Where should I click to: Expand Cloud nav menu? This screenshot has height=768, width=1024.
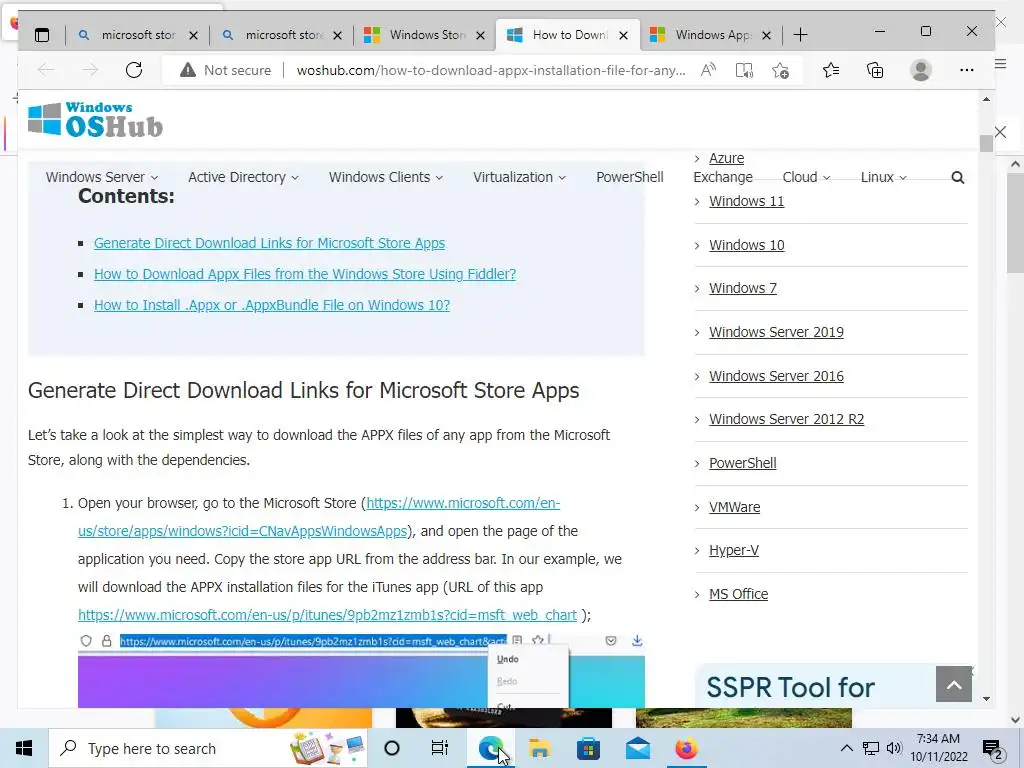point(807,178)
